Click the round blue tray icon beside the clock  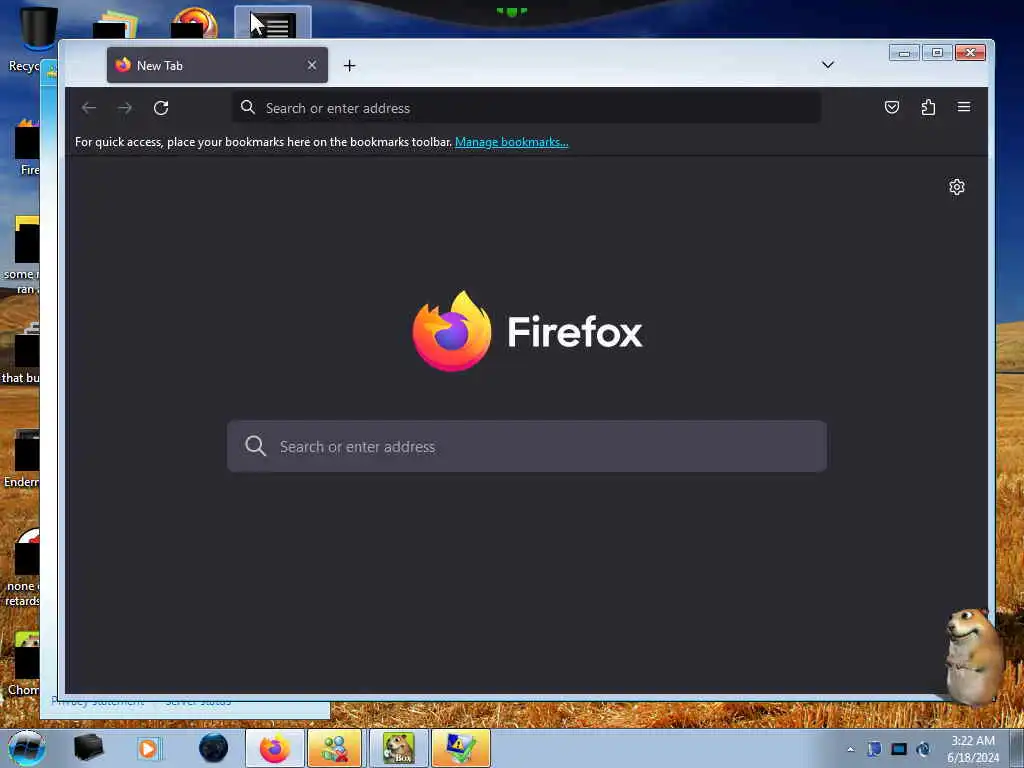[923, 748]
